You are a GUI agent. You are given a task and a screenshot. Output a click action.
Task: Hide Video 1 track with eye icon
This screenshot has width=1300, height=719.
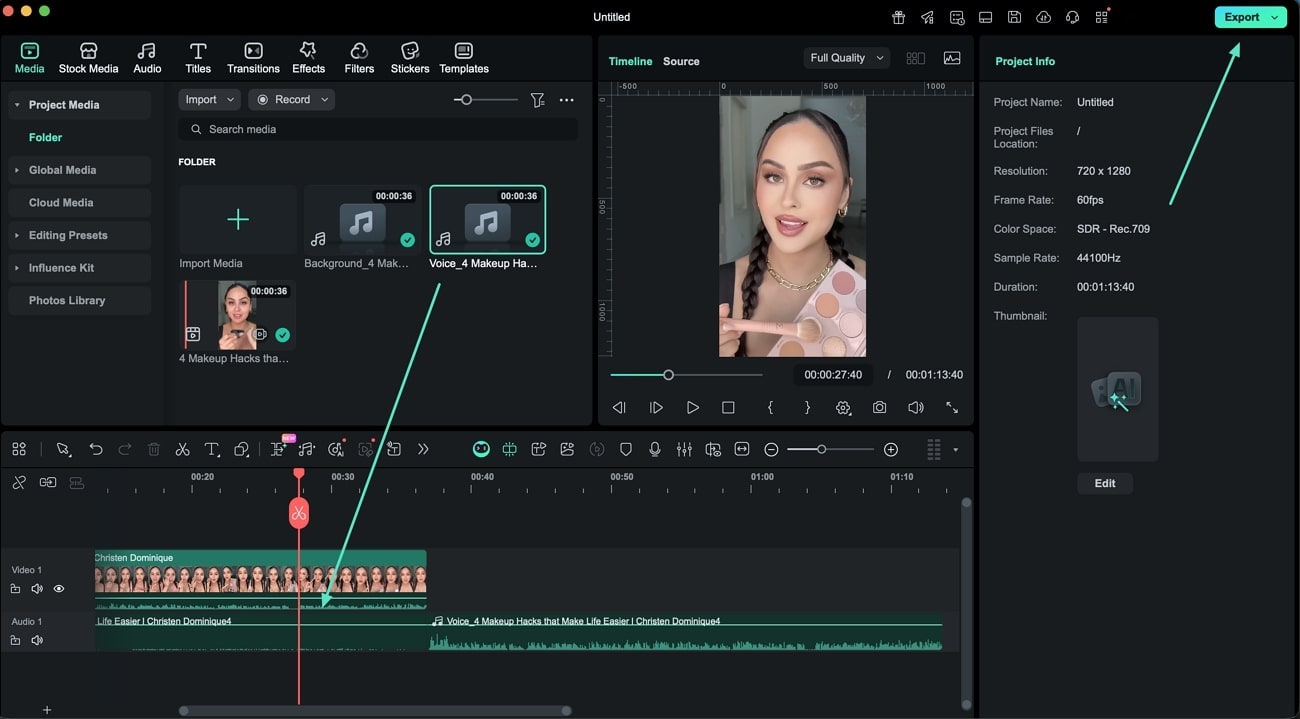(x=59, y=589)
